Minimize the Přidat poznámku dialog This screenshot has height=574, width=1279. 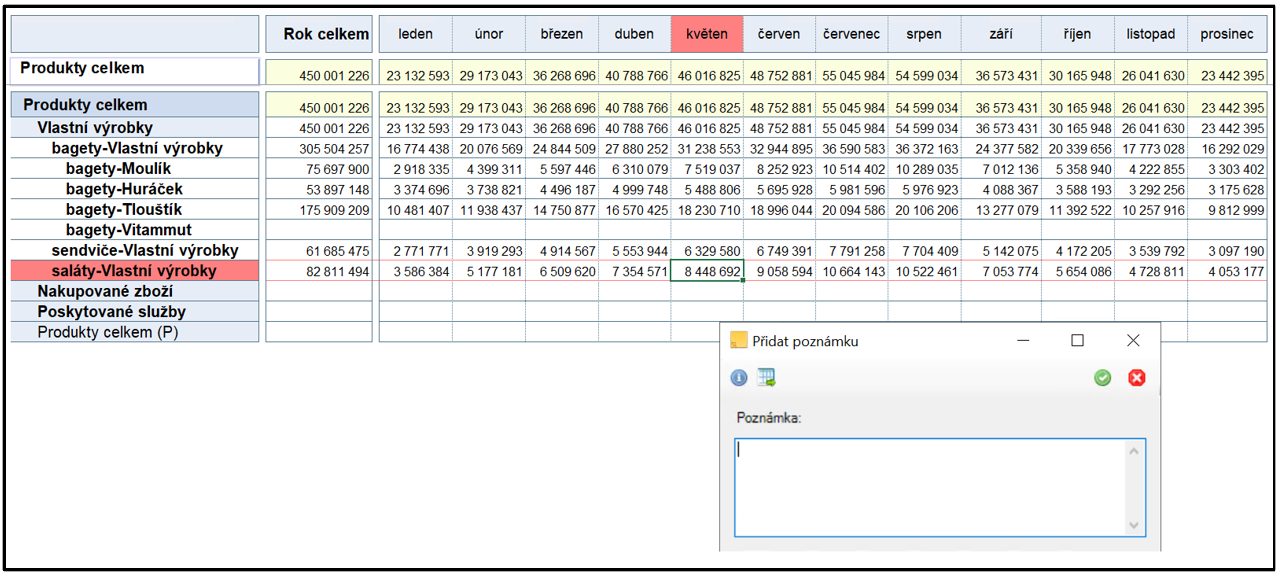point(1024,340)
